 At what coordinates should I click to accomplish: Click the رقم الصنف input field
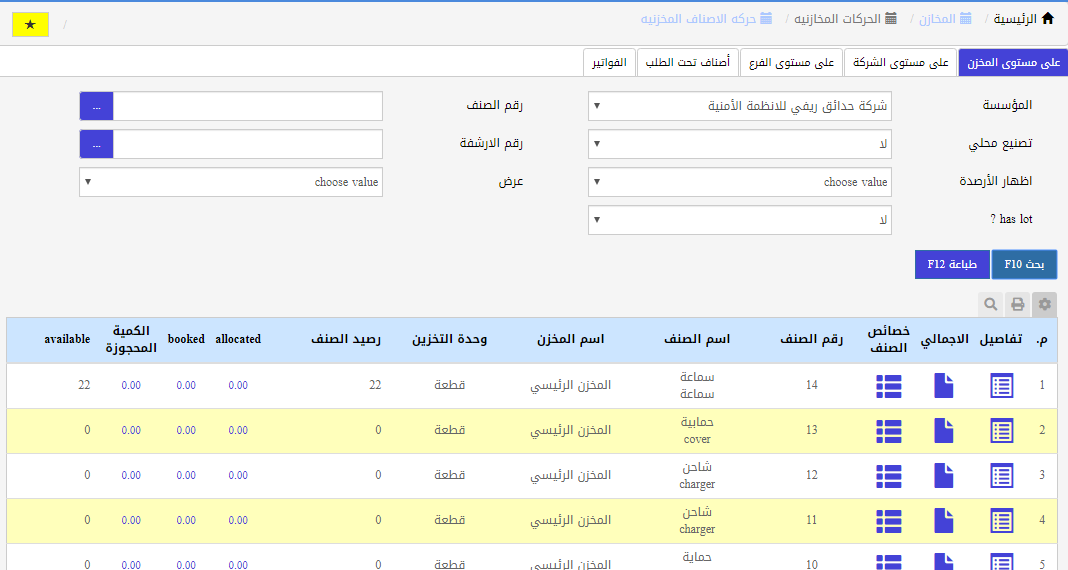[x=247, y=106]
